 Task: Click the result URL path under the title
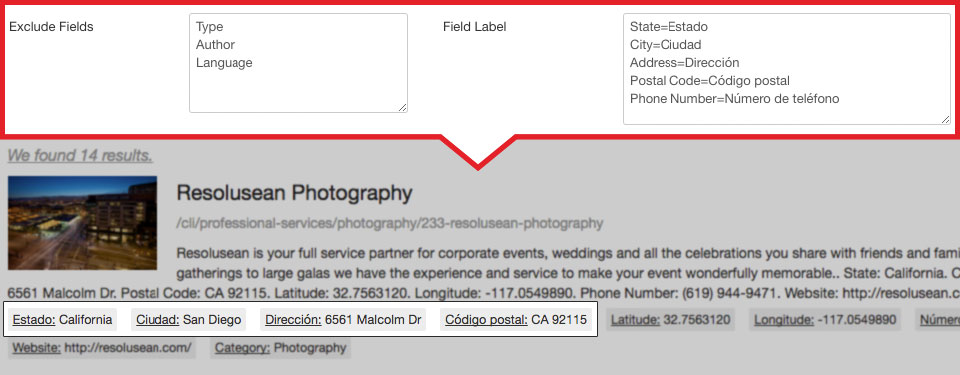(390, 223)
